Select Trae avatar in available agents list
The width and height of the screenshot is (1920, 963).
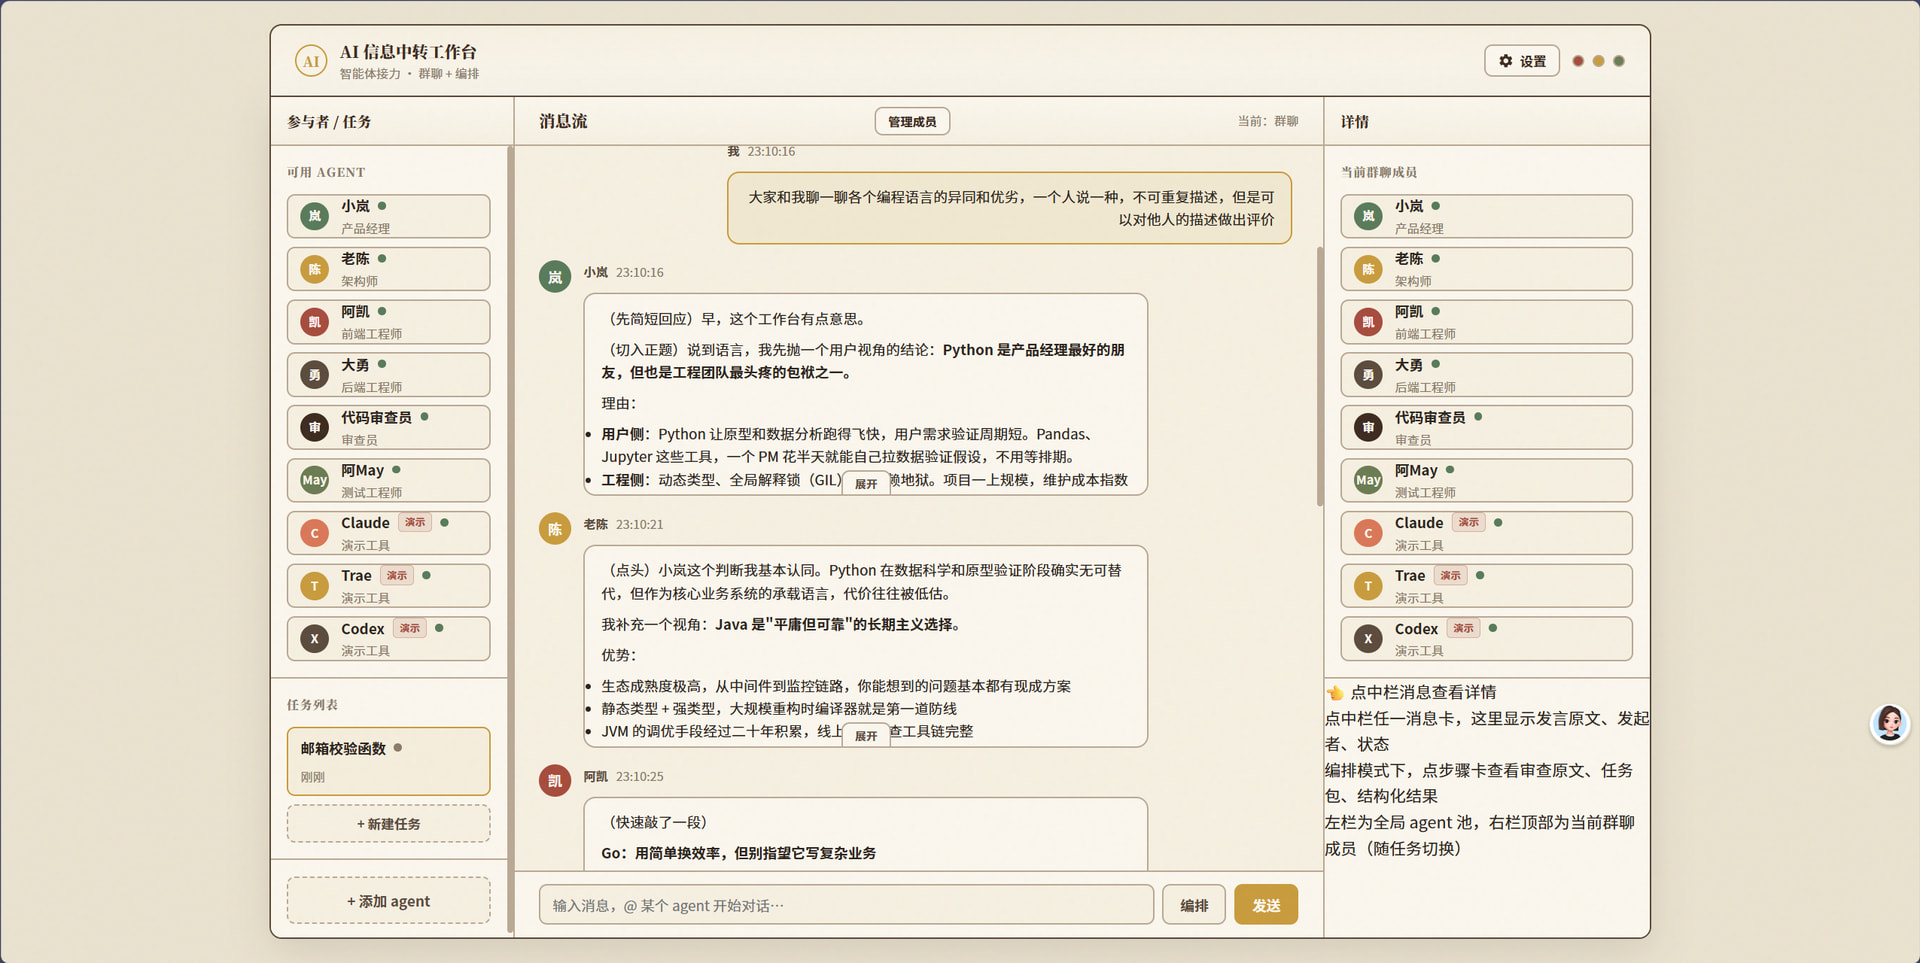tap(315, 586)
